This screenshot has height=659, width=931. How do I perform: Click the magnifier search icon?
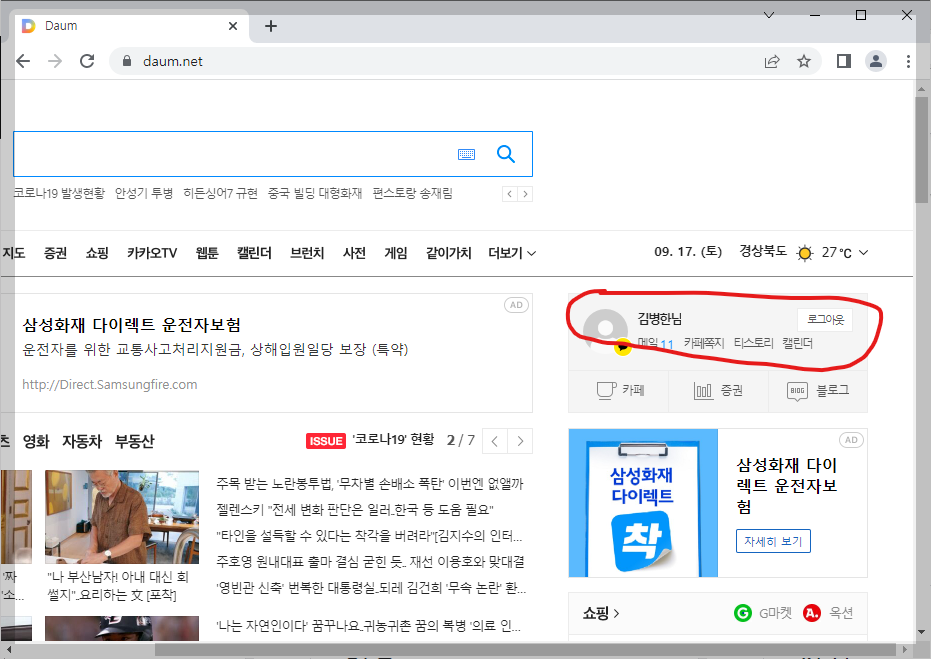coord(506,154)
